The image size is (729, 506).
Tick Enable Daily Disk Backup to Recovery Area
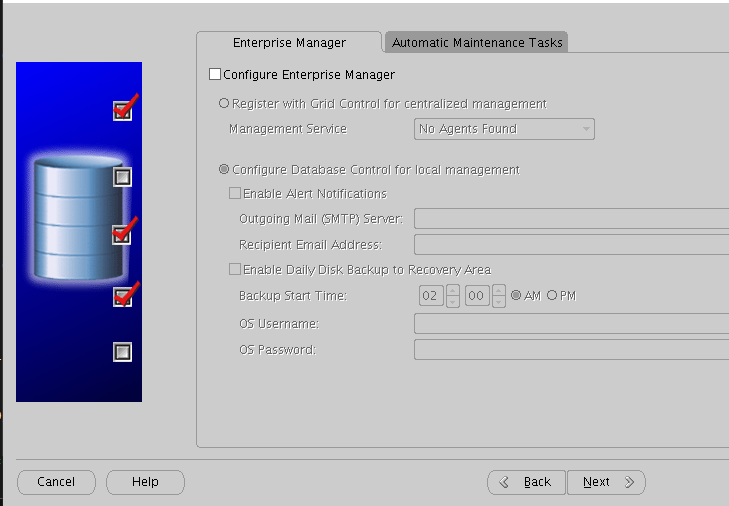(x=235, y=269)
